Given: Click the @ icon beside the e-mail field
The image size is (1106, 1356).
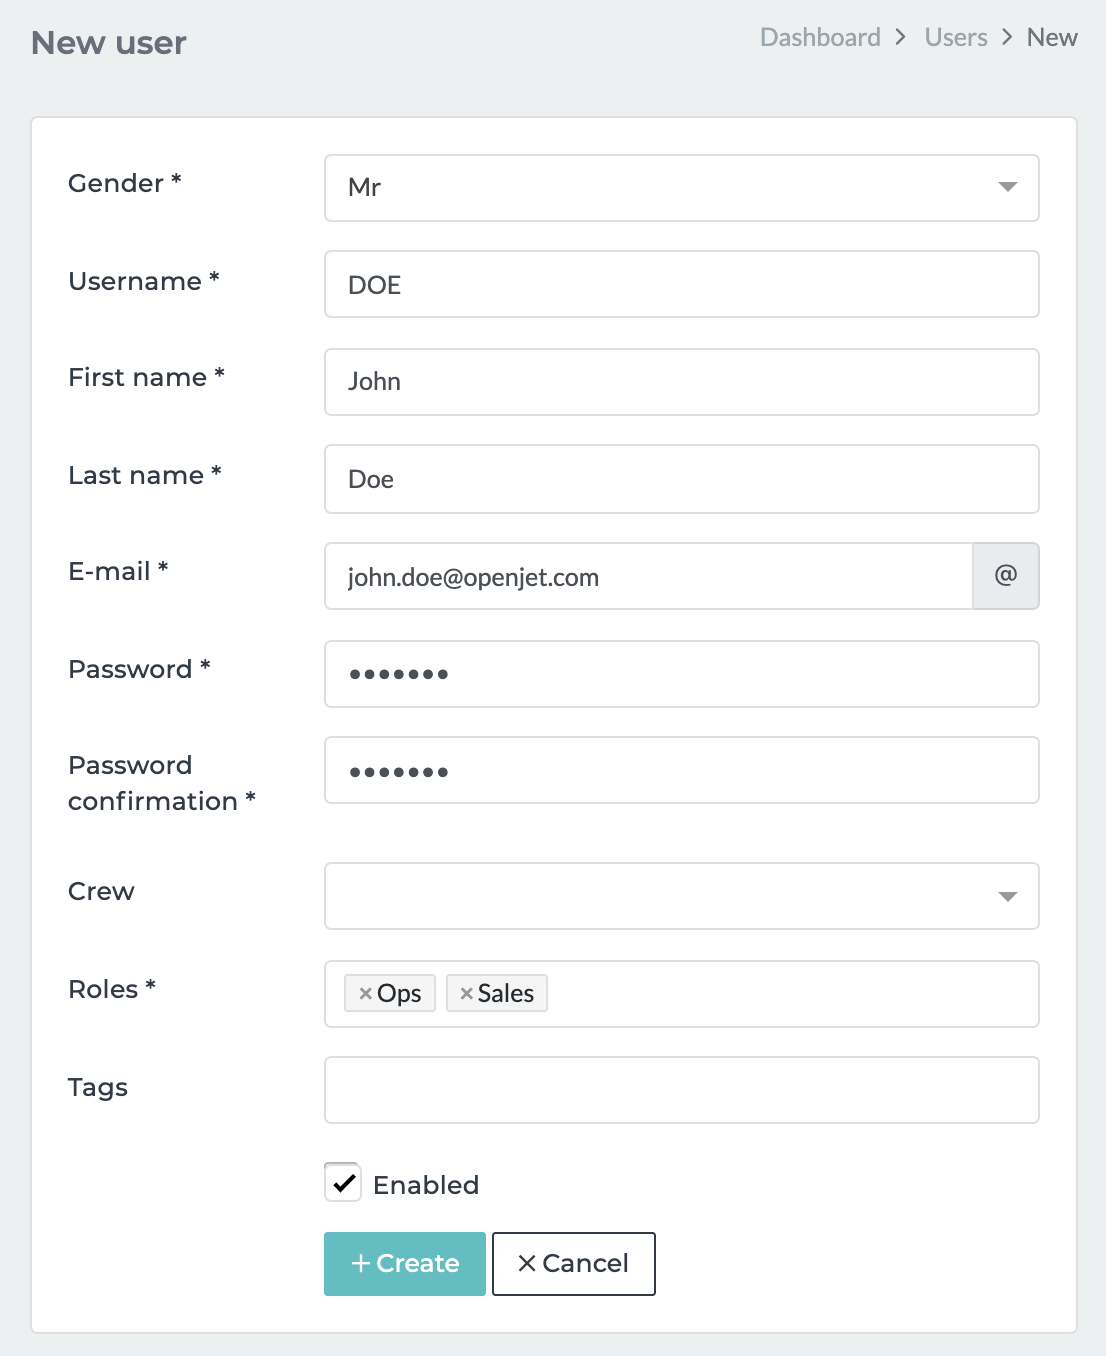Looking at the screenshot, I should pyautogui.click(x=1006, y=576).
